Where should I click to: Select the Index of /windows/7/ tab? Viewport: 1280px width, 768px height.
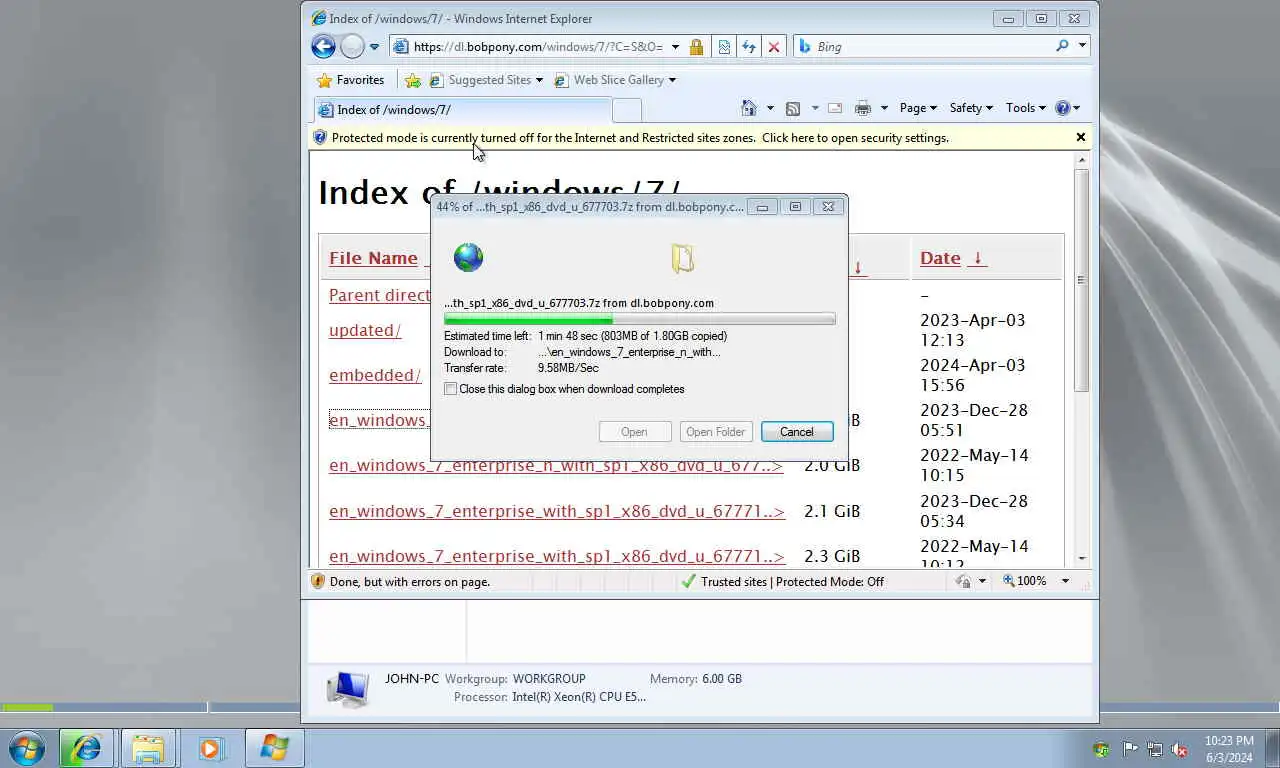(462, 110)
